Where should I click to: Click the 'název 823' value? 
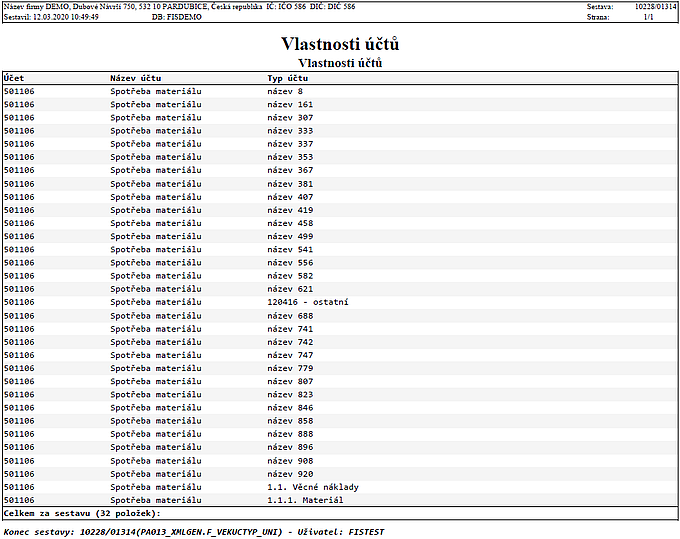[x=290, y=395]
